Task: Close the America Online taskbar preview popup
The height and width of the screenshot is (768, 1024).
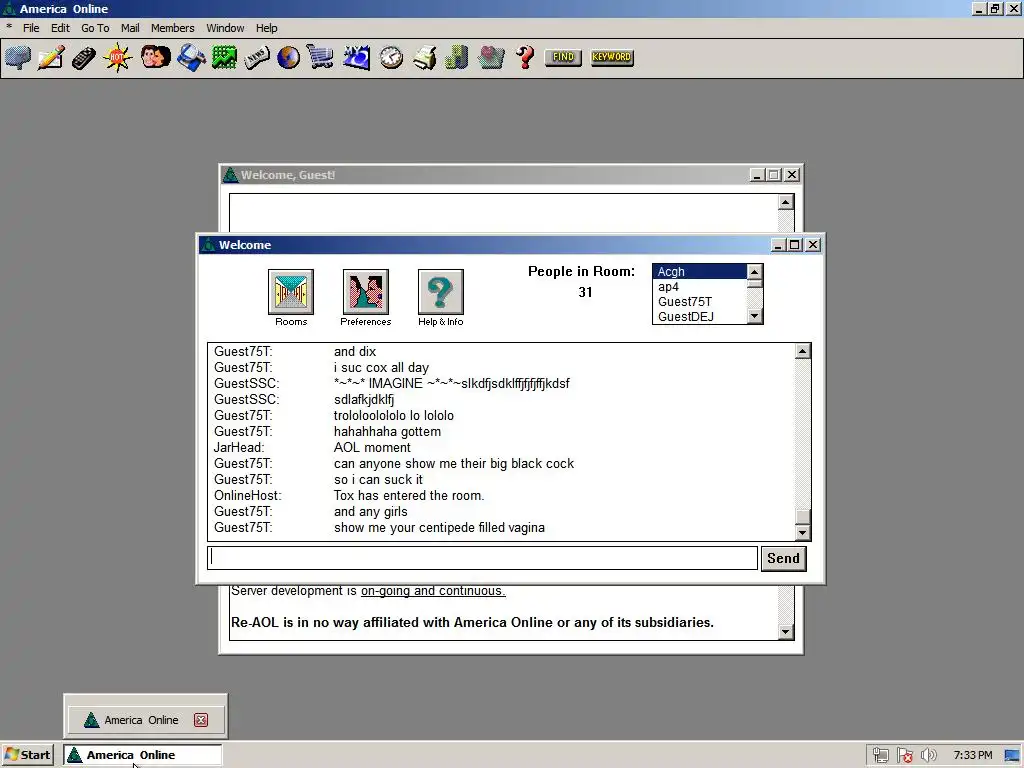Action: [x=201, y=720]
